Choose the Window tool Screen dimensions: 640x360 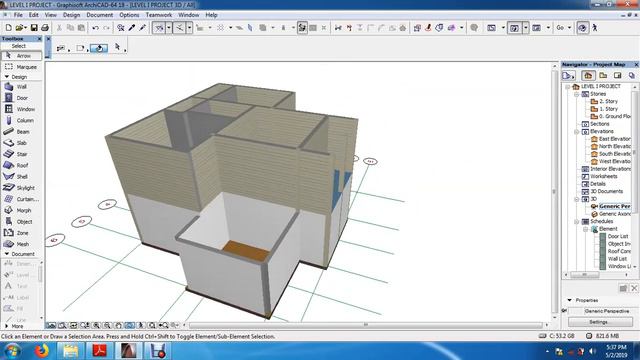[21, 109]
